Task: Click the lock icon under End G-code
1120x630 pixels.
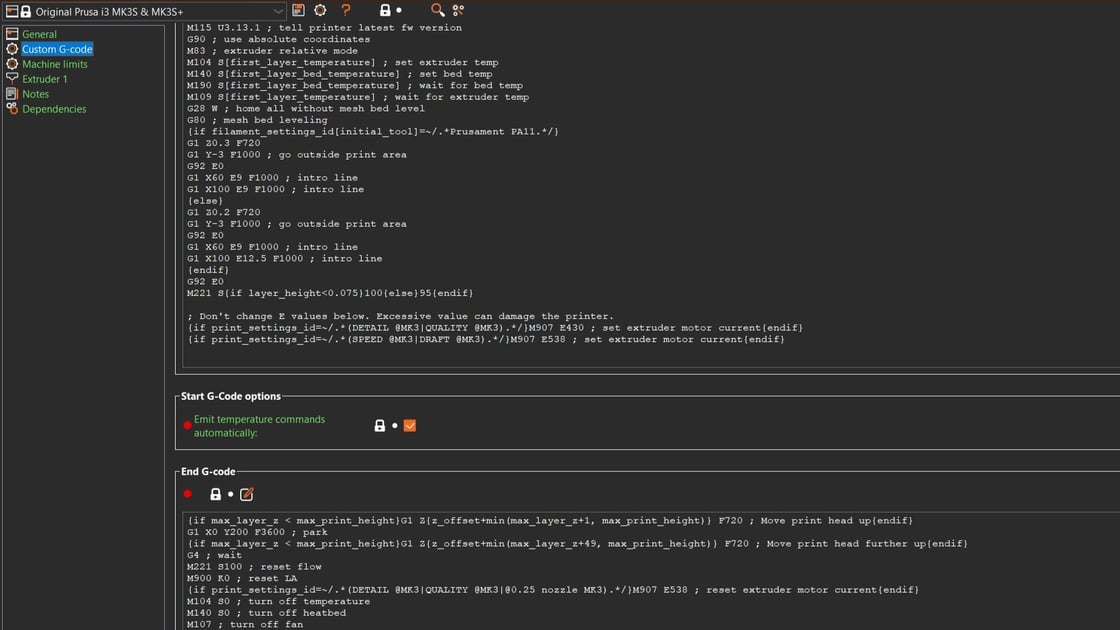Action: [214, 493]
